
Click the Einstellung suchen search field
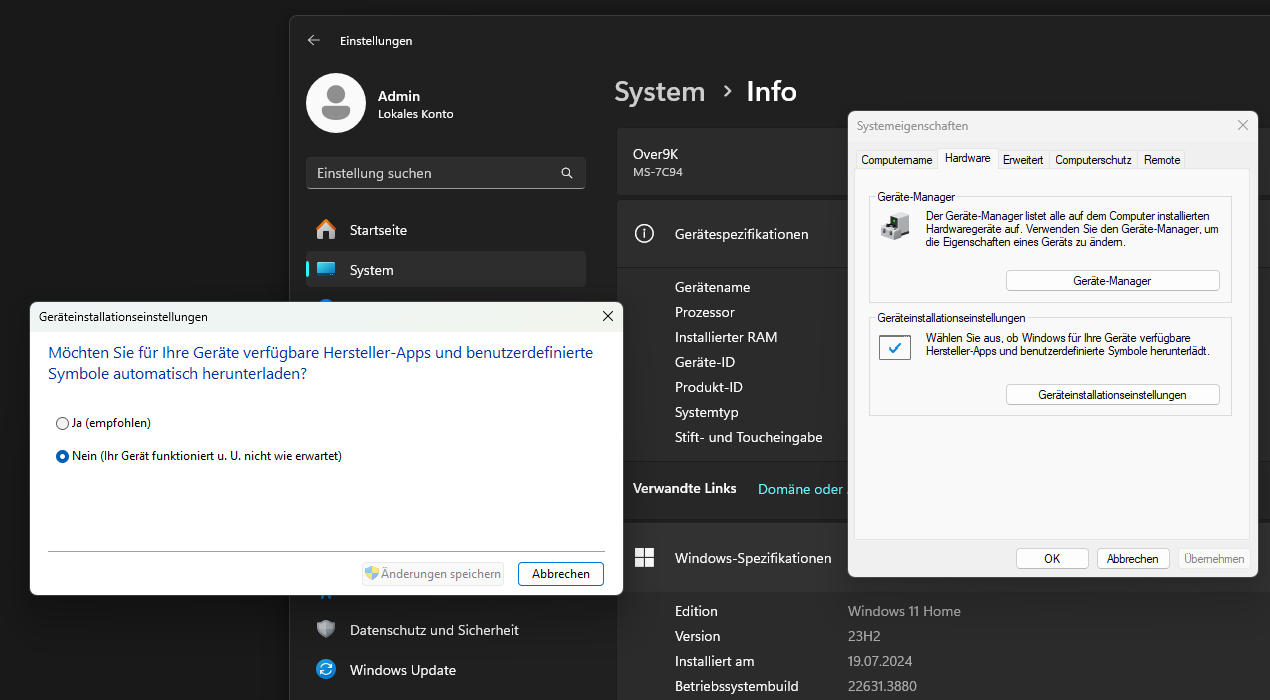[435, 173]
